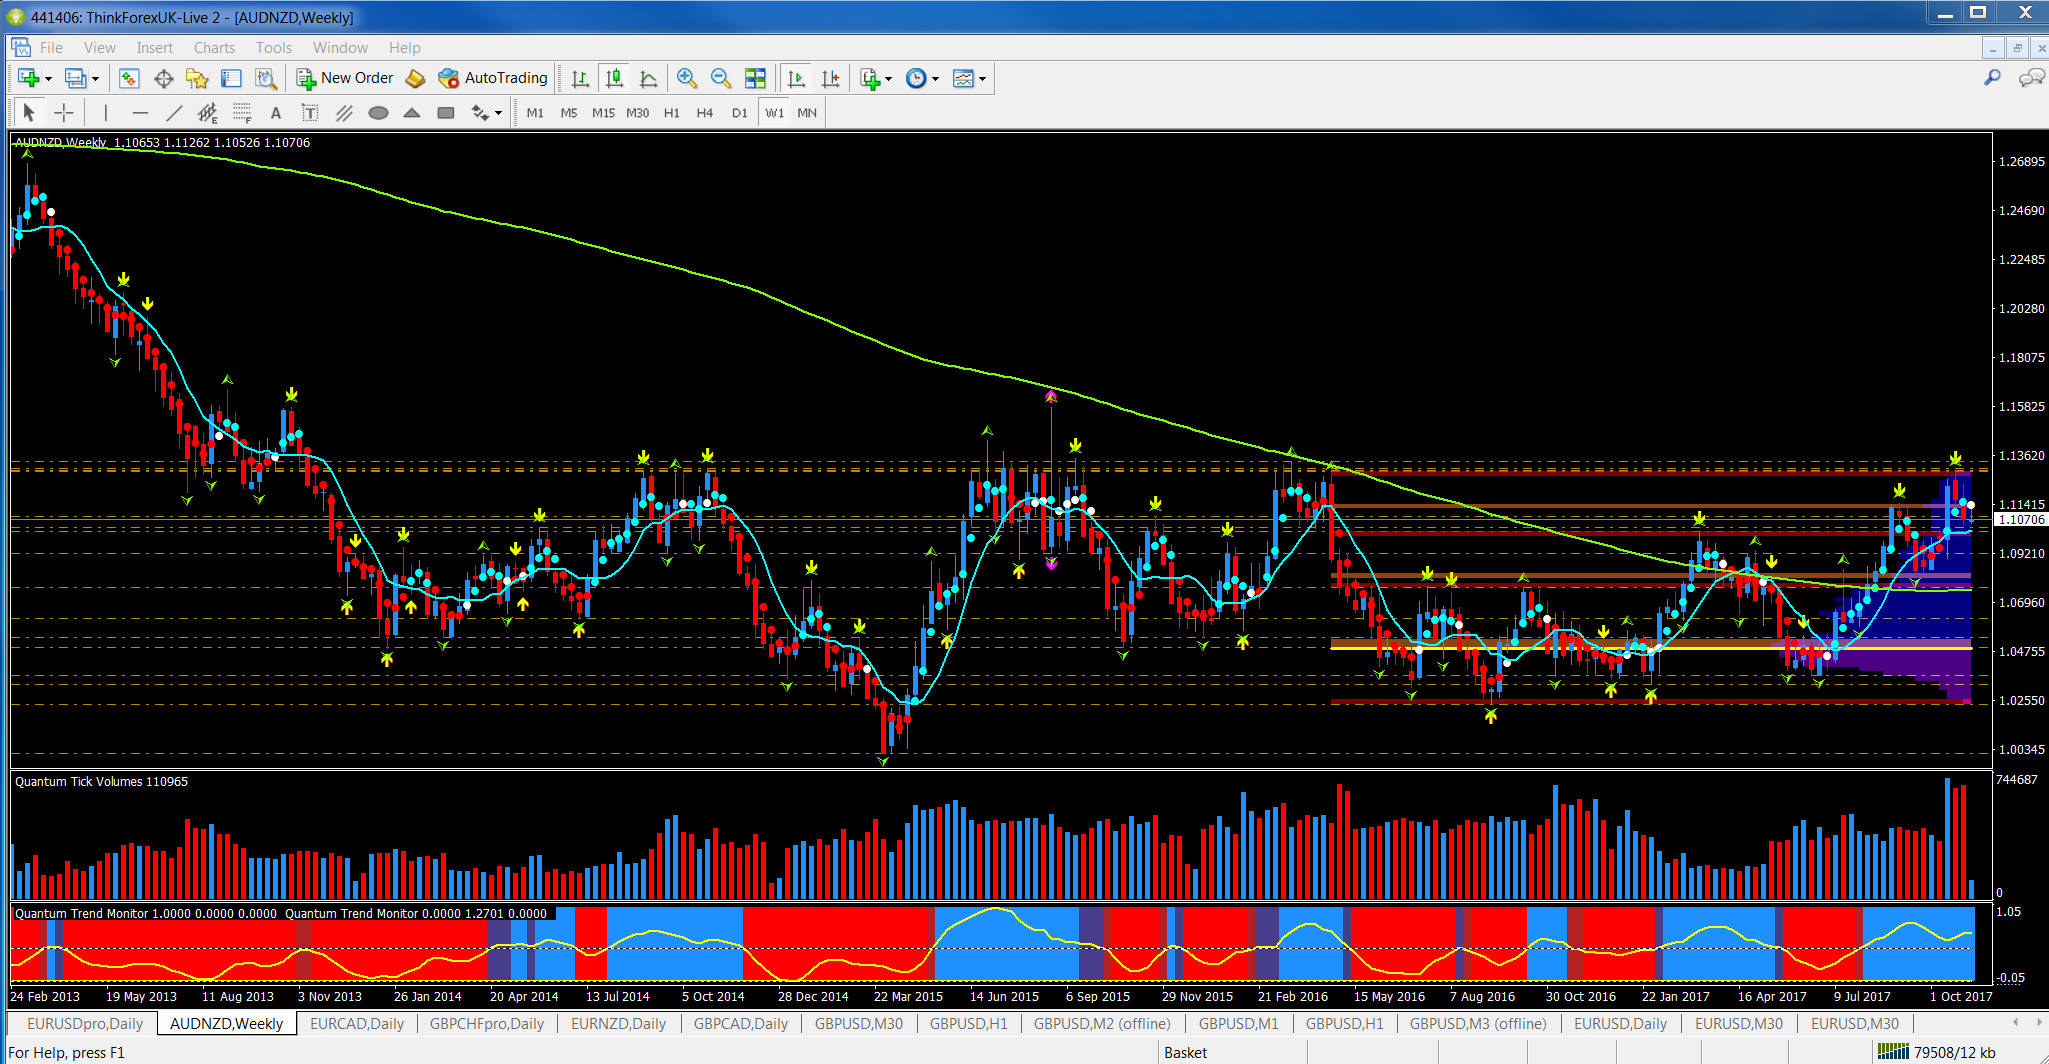Switch to the EURUSDpro,Daily chart tab
The image size is (2049, 1064).
pyautogui.click(x=85, y=1023)
